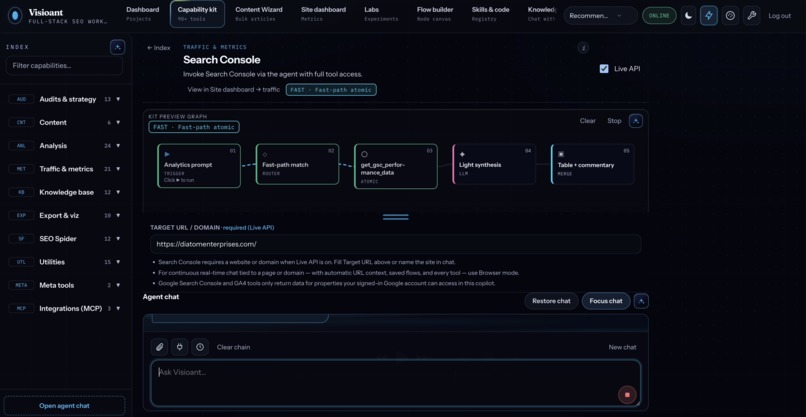This screenshot has height=417, width=806.
Task: Click the ONLINE status pill
Action: coord(659,15)
